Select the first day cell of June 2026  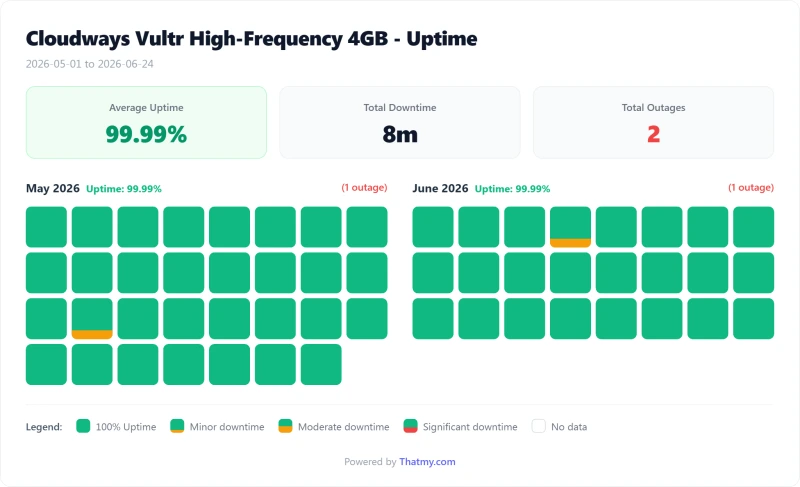pos(433,227)
